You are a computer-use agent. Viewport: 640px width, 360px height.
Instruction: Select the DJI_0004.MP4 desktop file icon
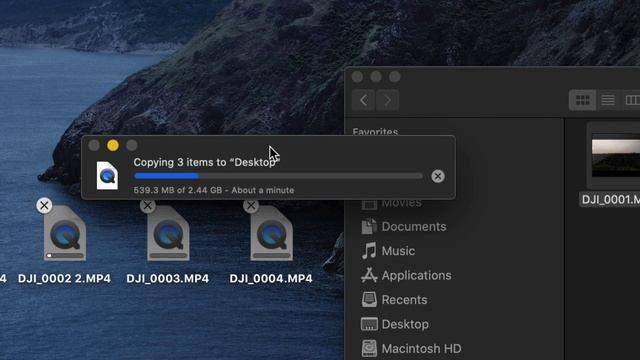(271, 233)
